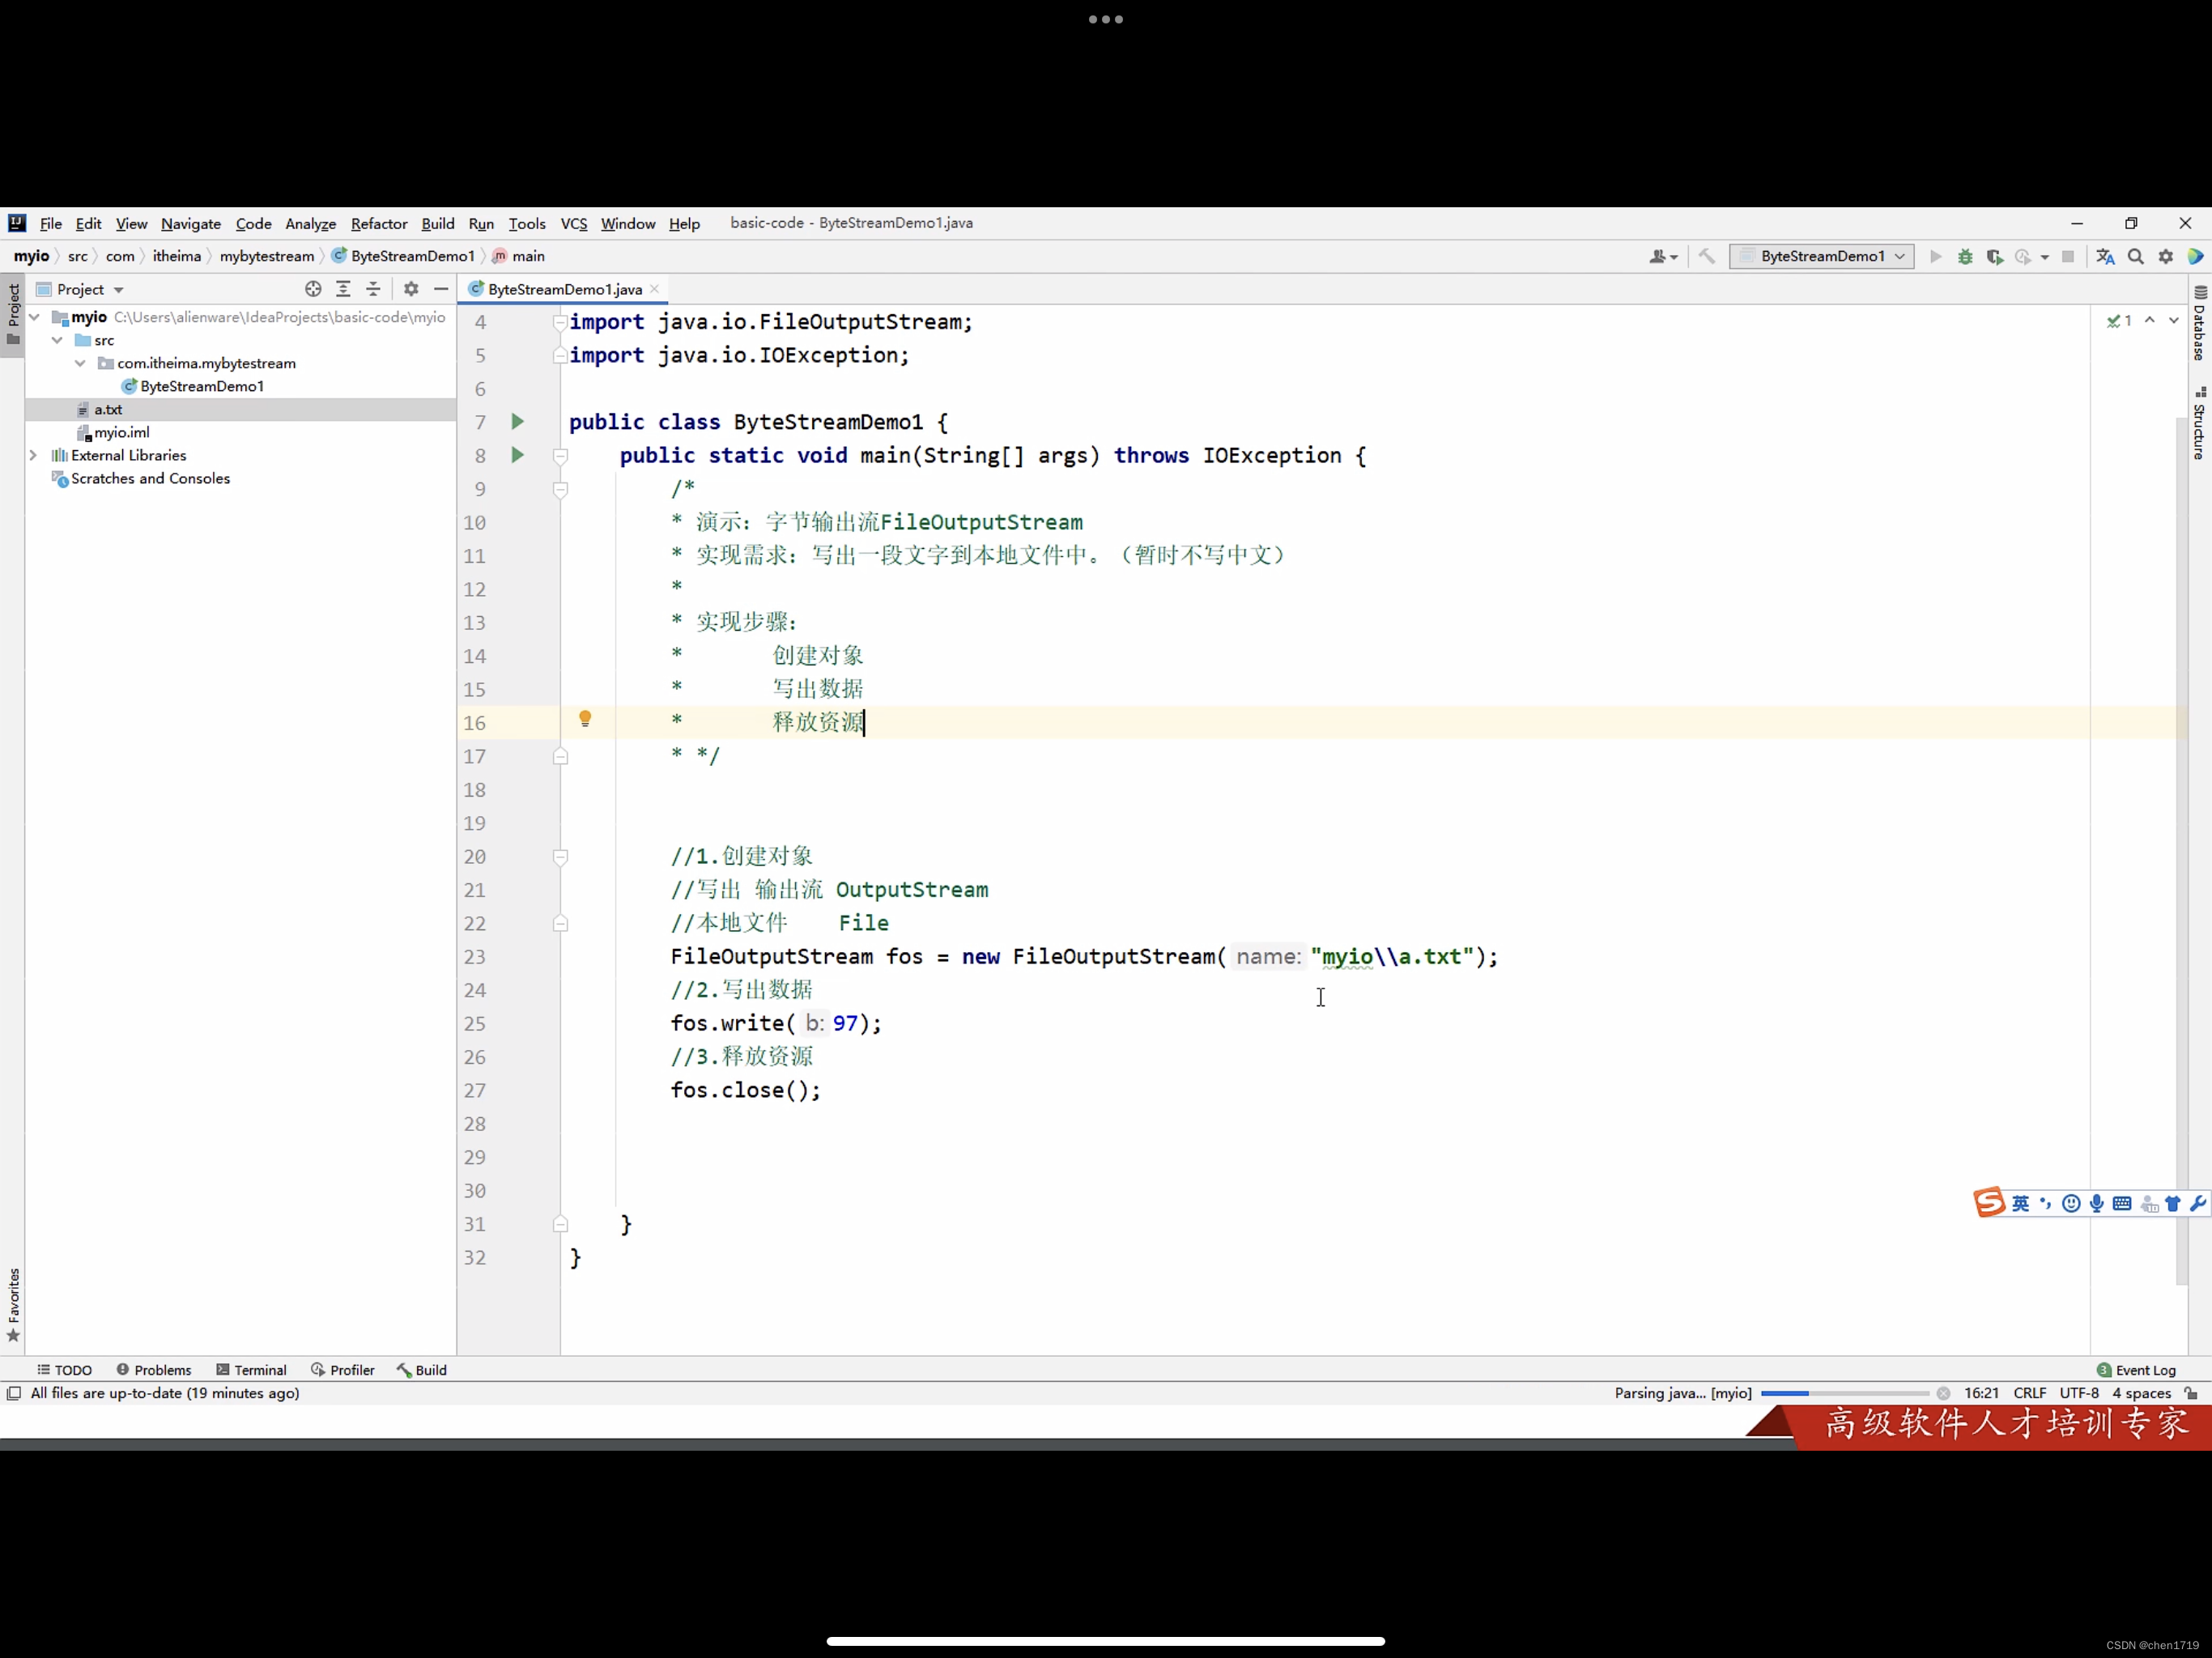Toggle the tool window quick-access button bottom-left
Image resolution: width=2212 pixels, height=1658 pixels.
14,1393
